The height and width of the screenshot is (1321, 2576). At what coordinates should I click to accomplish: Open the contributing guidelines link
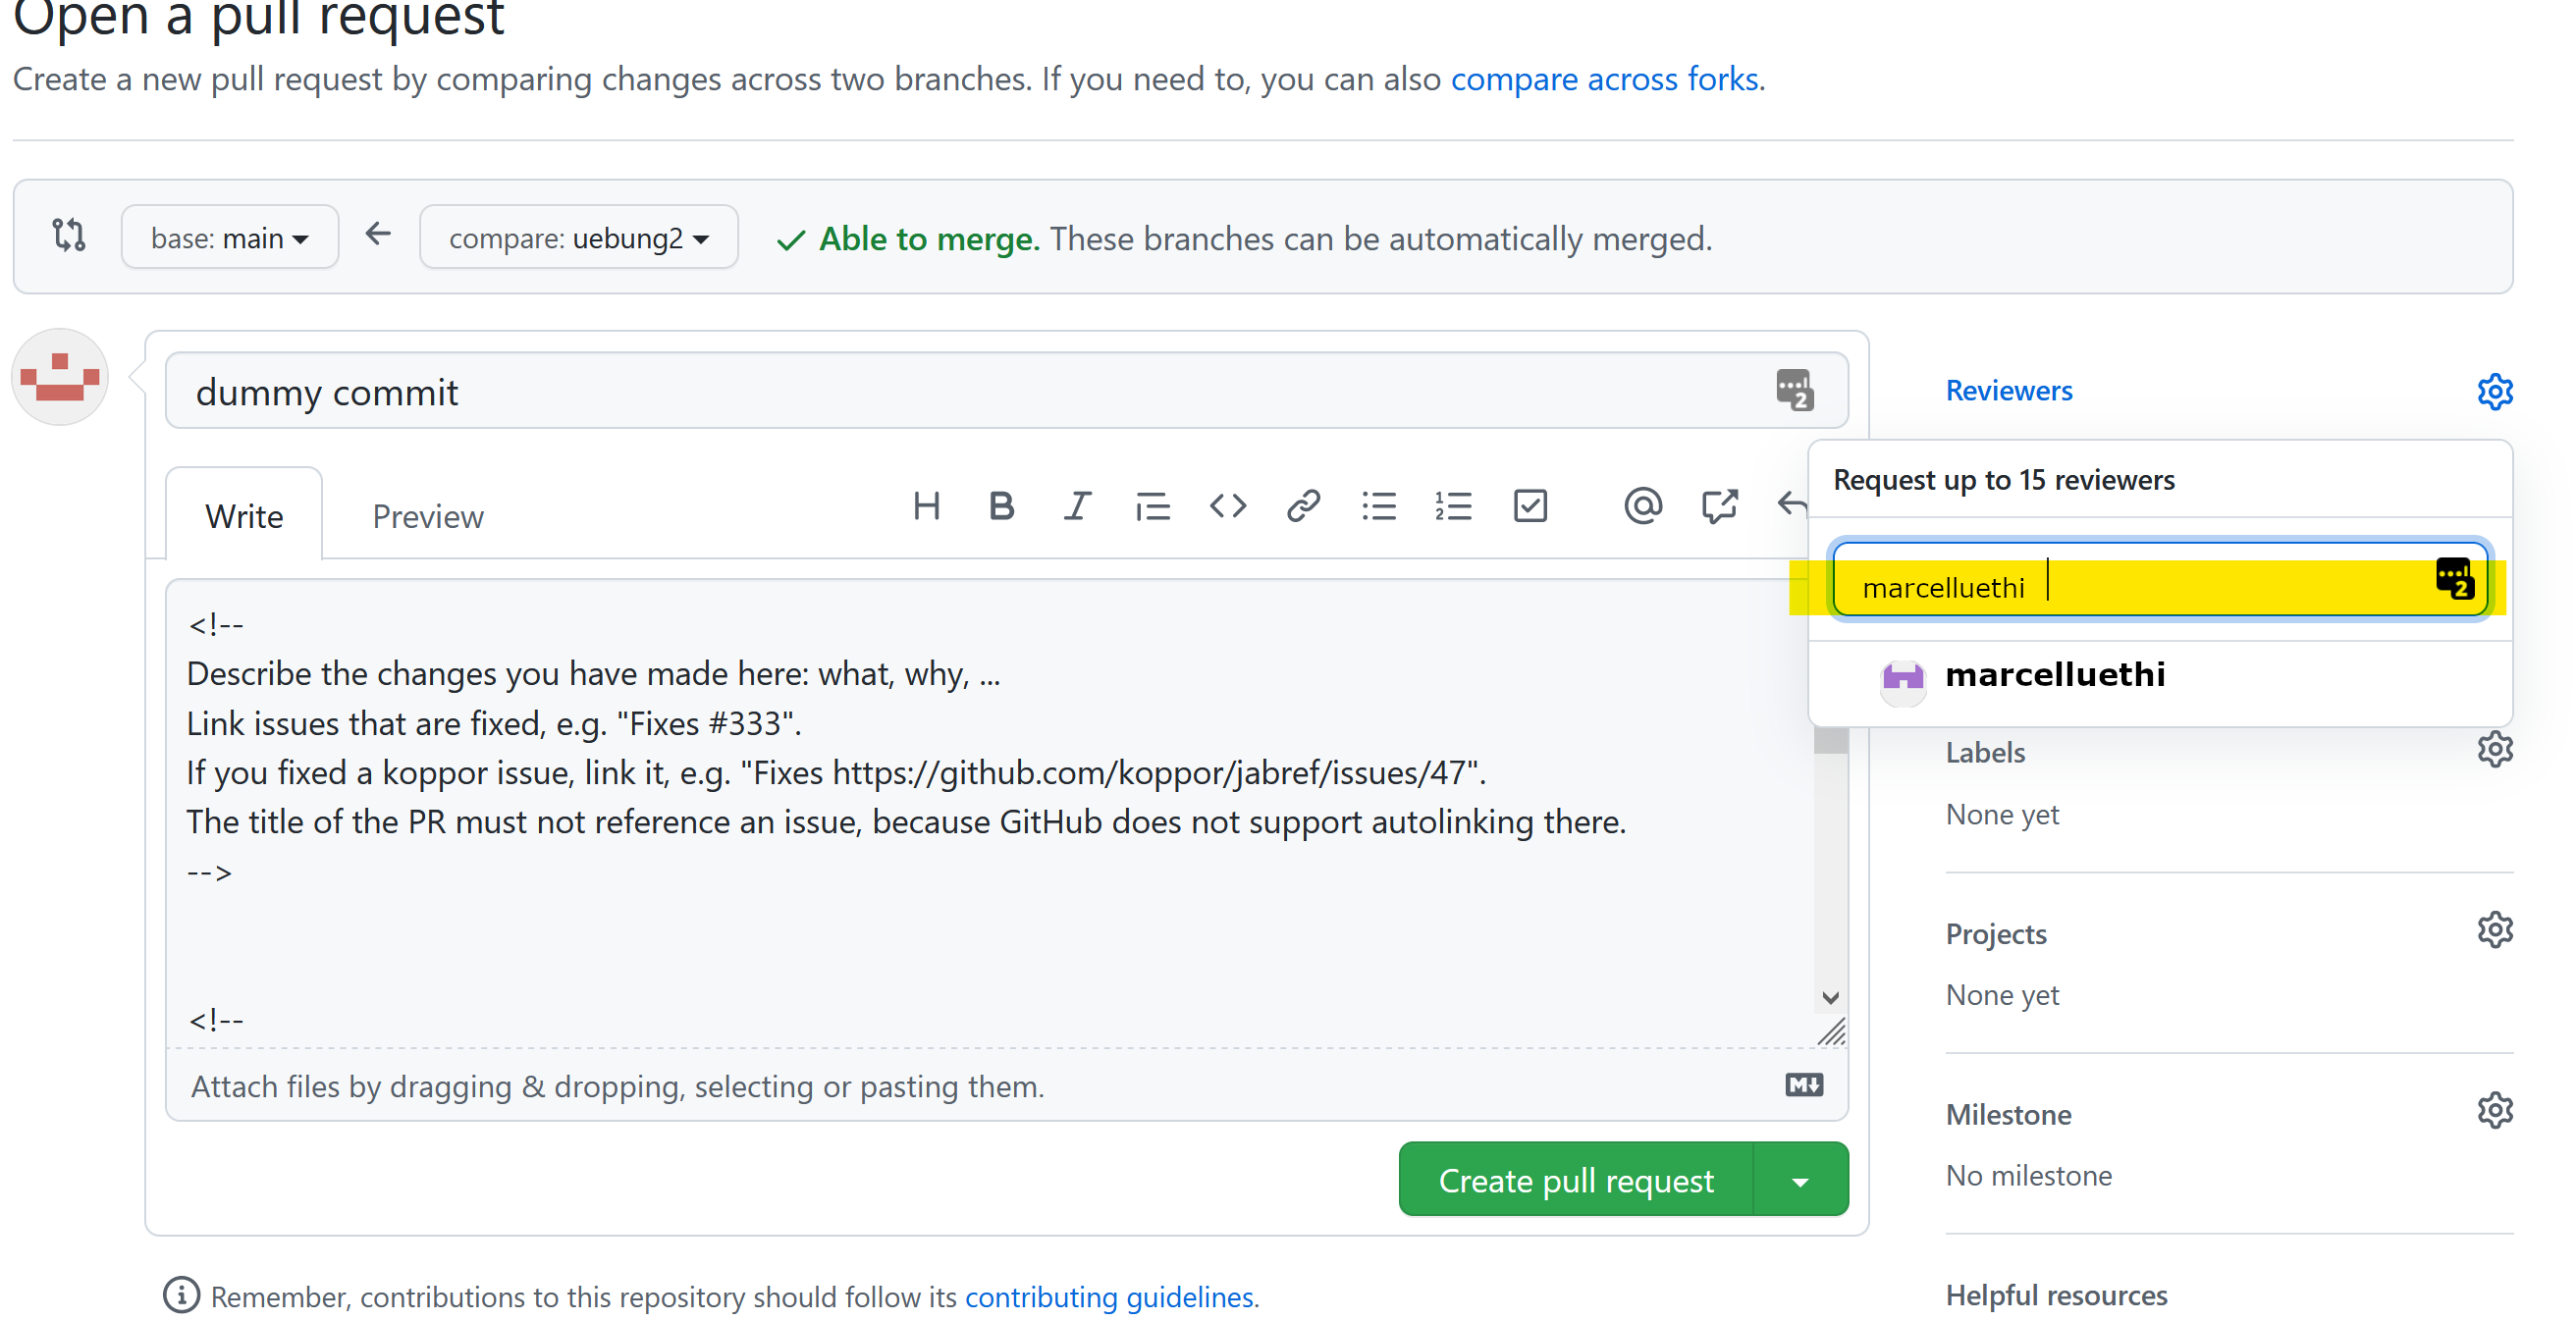1108,1297
